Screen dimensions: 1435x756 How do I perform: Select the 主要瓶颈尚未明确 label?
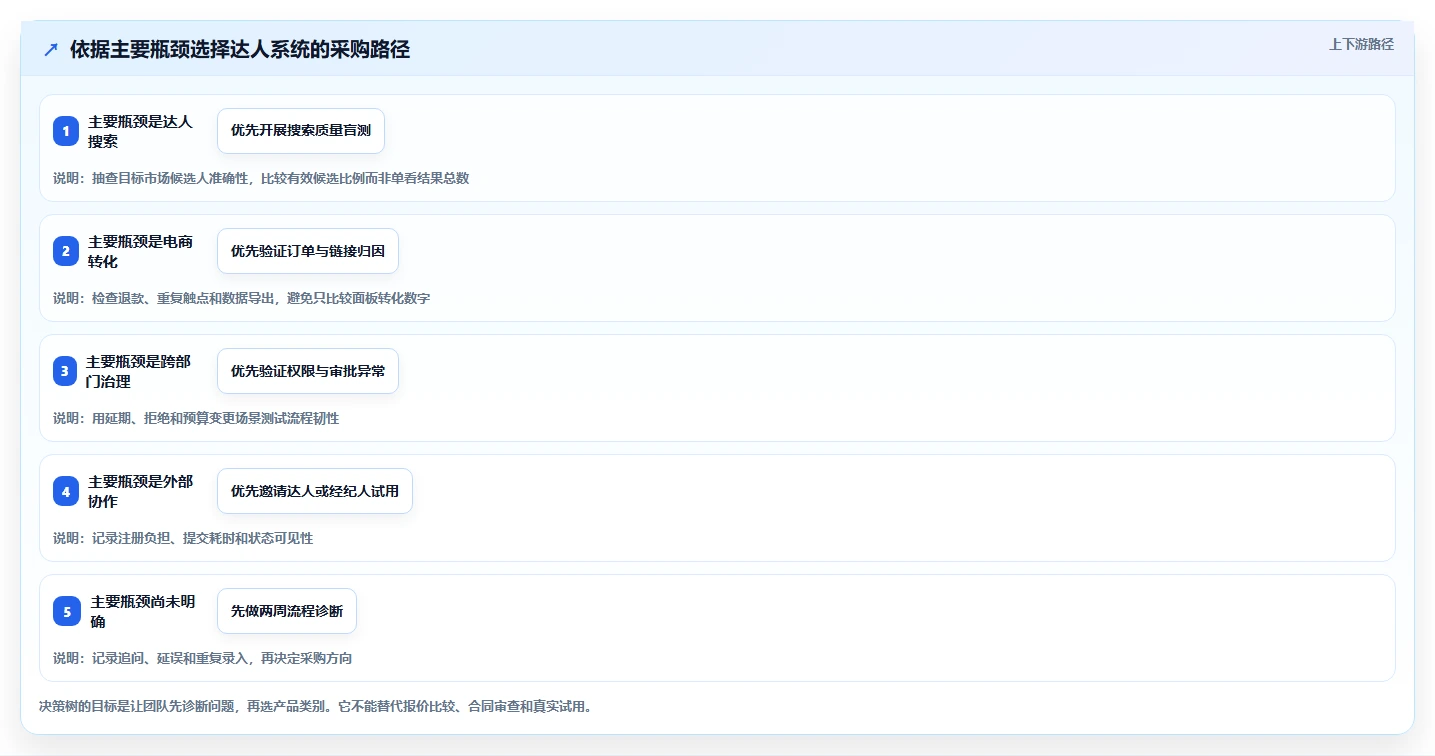click(x=143, y=611)
